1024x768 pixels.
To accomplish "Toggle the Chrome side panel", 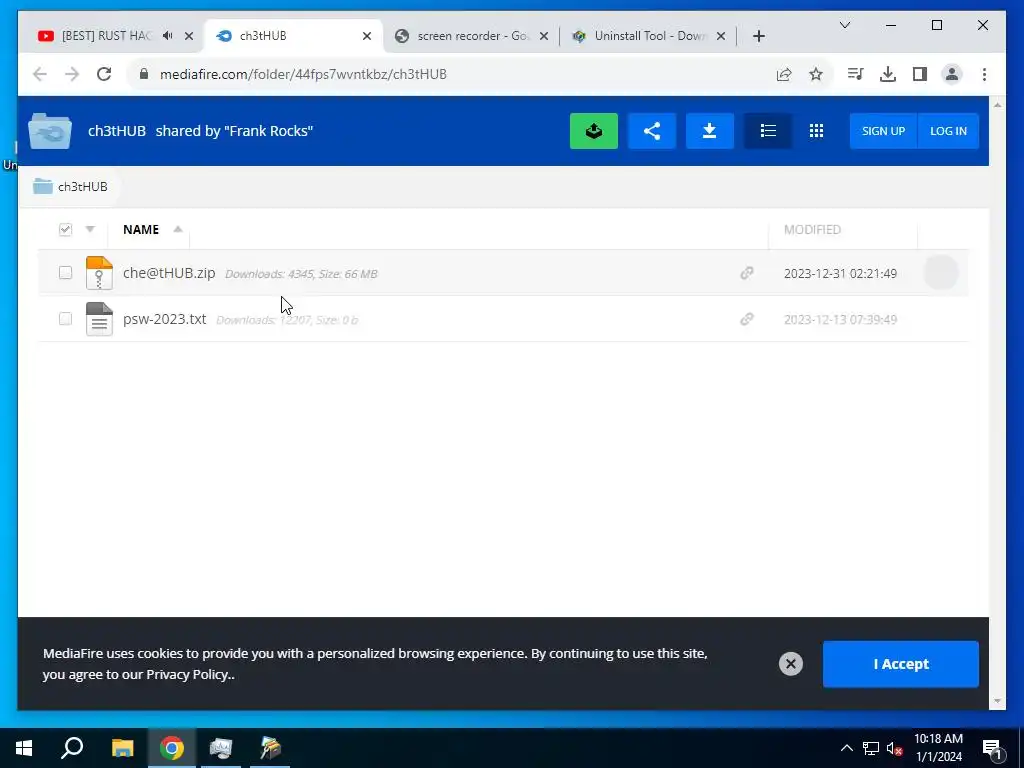I will coord(920,74).
